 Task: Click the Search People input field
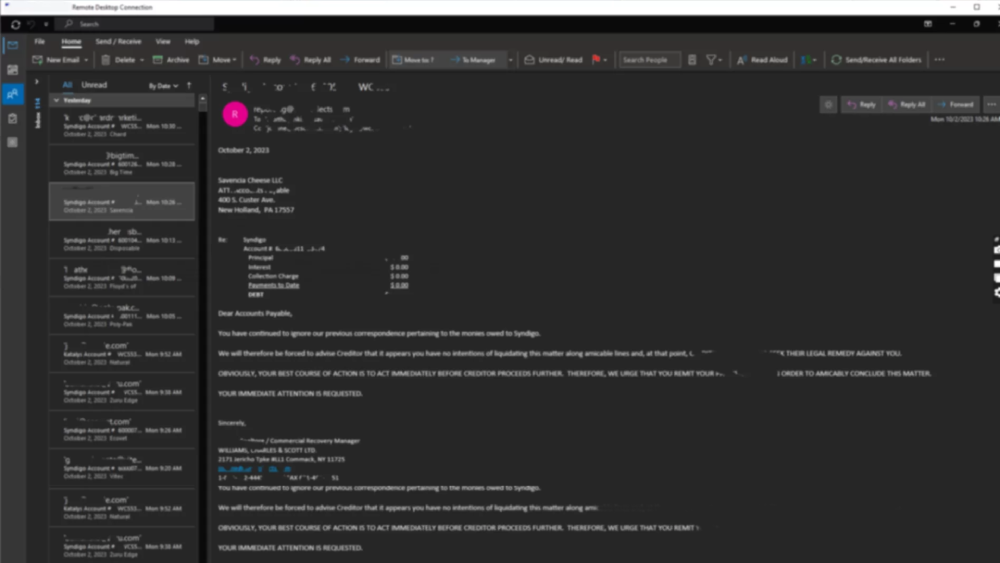[648, 60]
